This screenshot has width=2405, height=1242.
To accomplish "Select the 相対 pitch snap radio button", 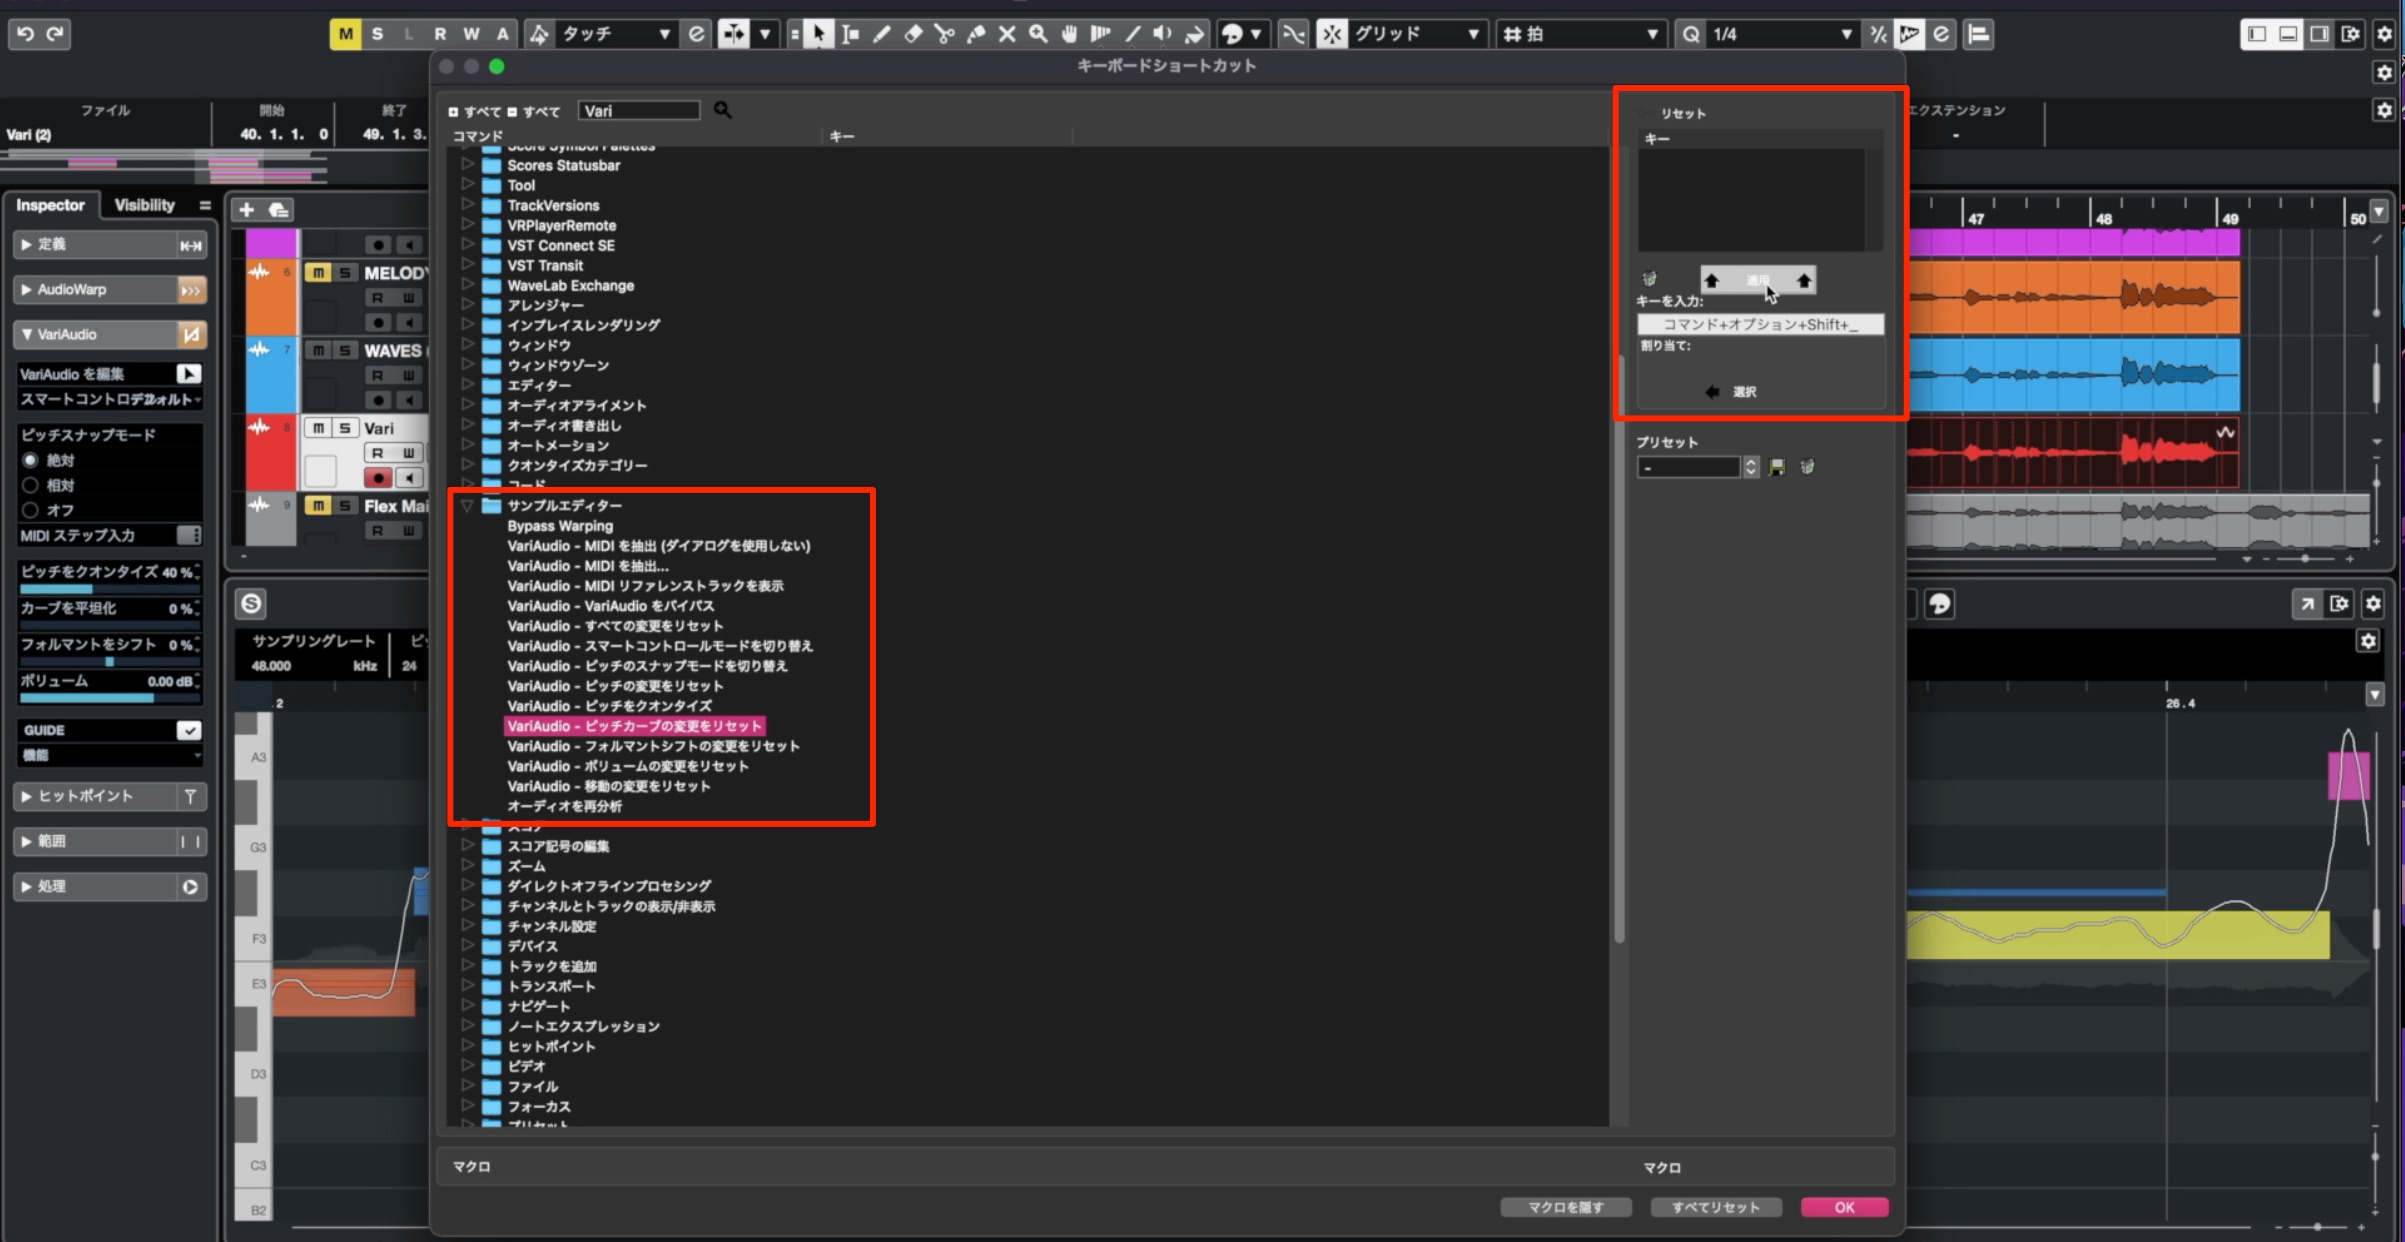I will point(30,485).
